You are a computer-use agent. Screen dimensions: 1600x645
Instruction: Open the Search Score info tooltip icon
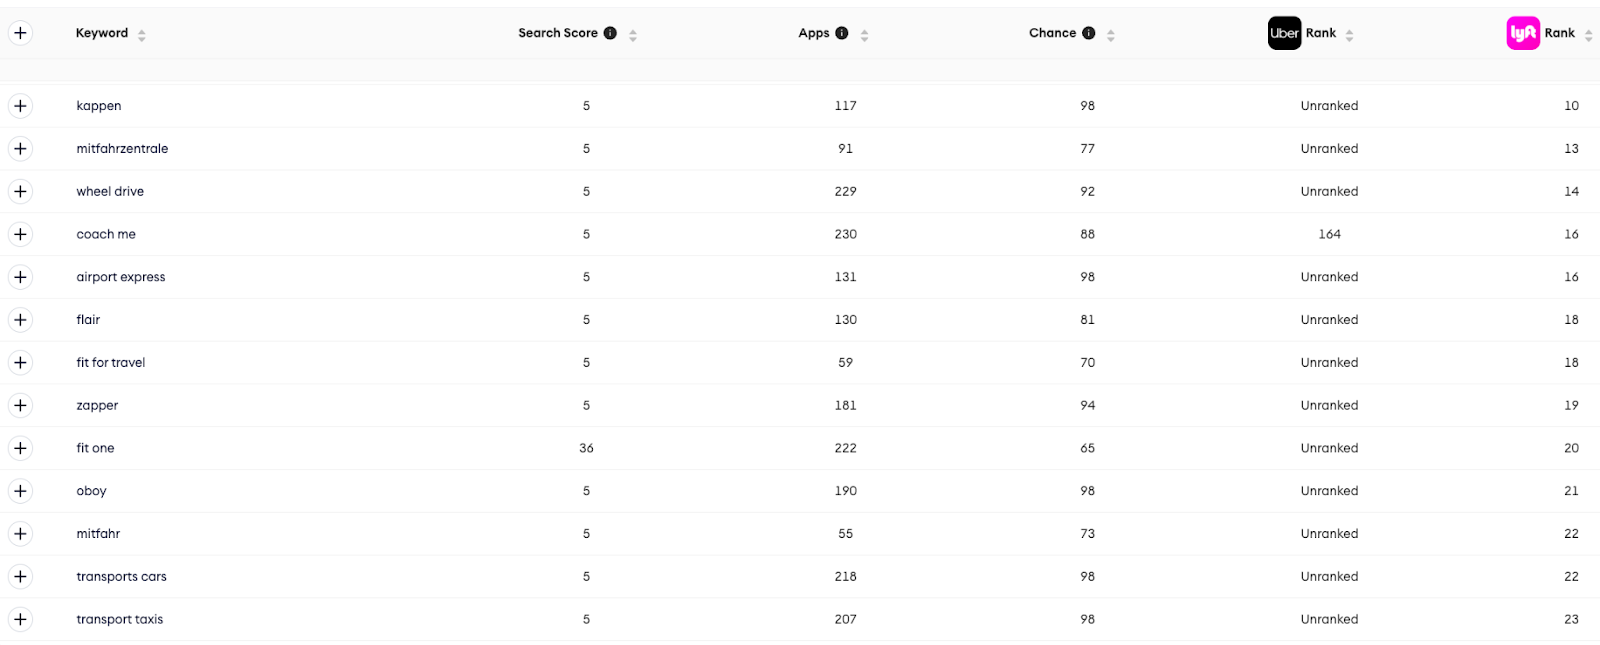610,33
